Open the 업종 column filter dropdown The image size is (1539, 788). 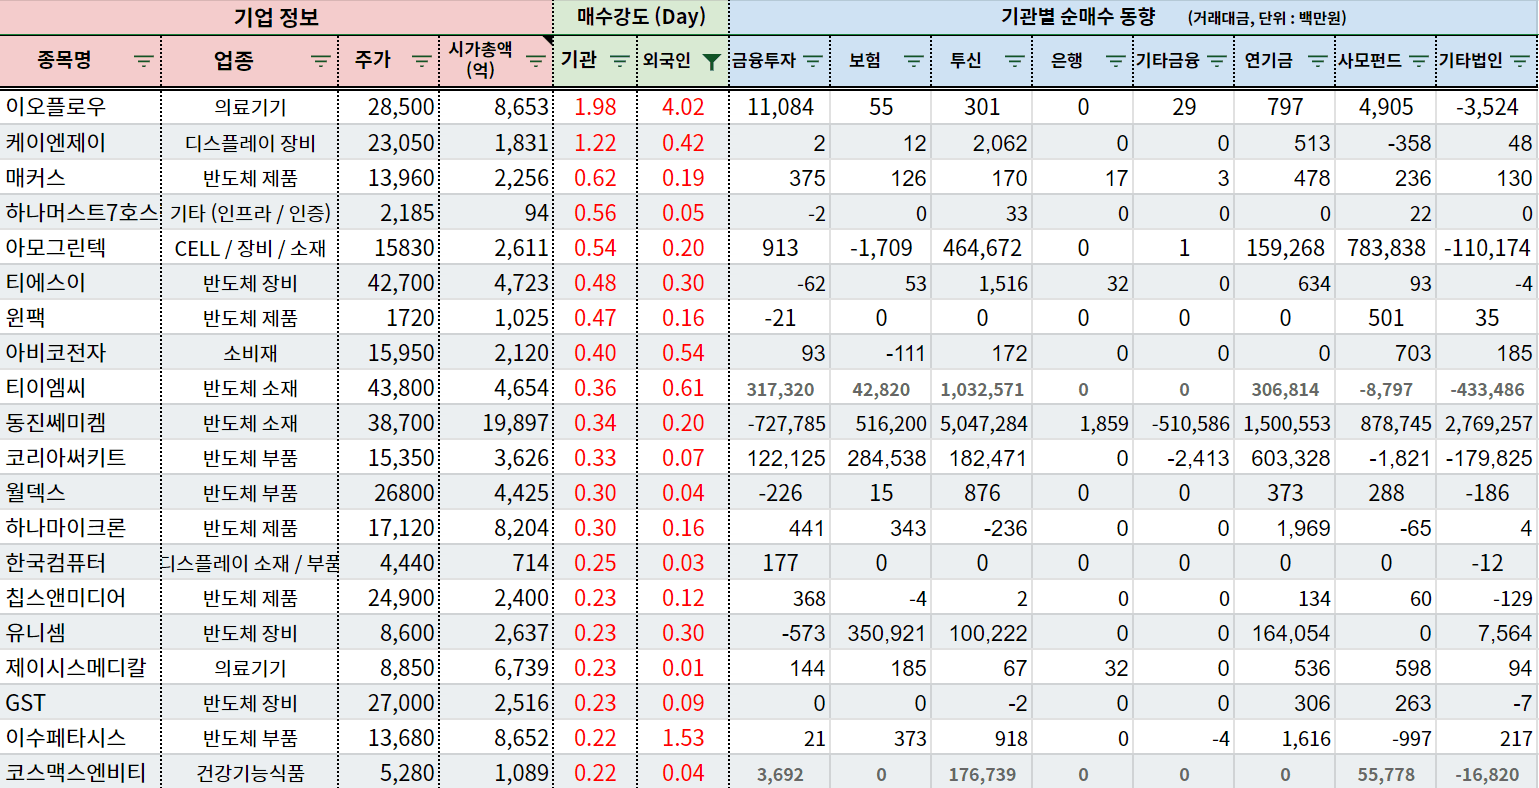click(x=321, y=62)
